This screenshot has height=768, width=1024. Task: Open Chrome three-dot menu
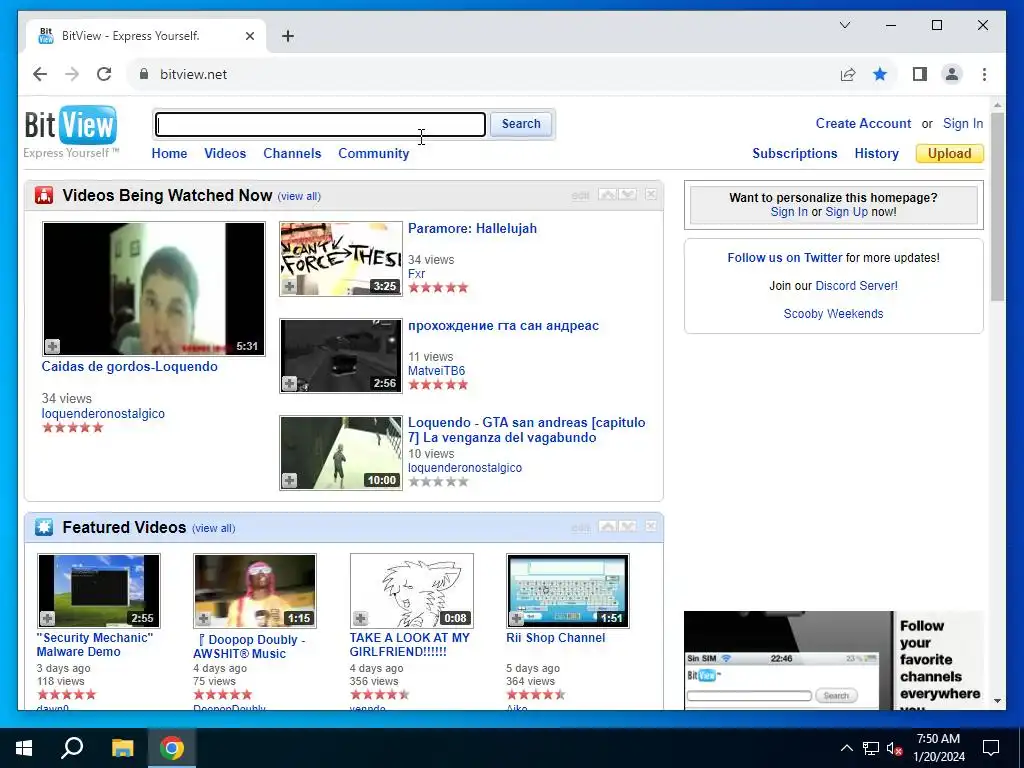(x=984, y=74)
